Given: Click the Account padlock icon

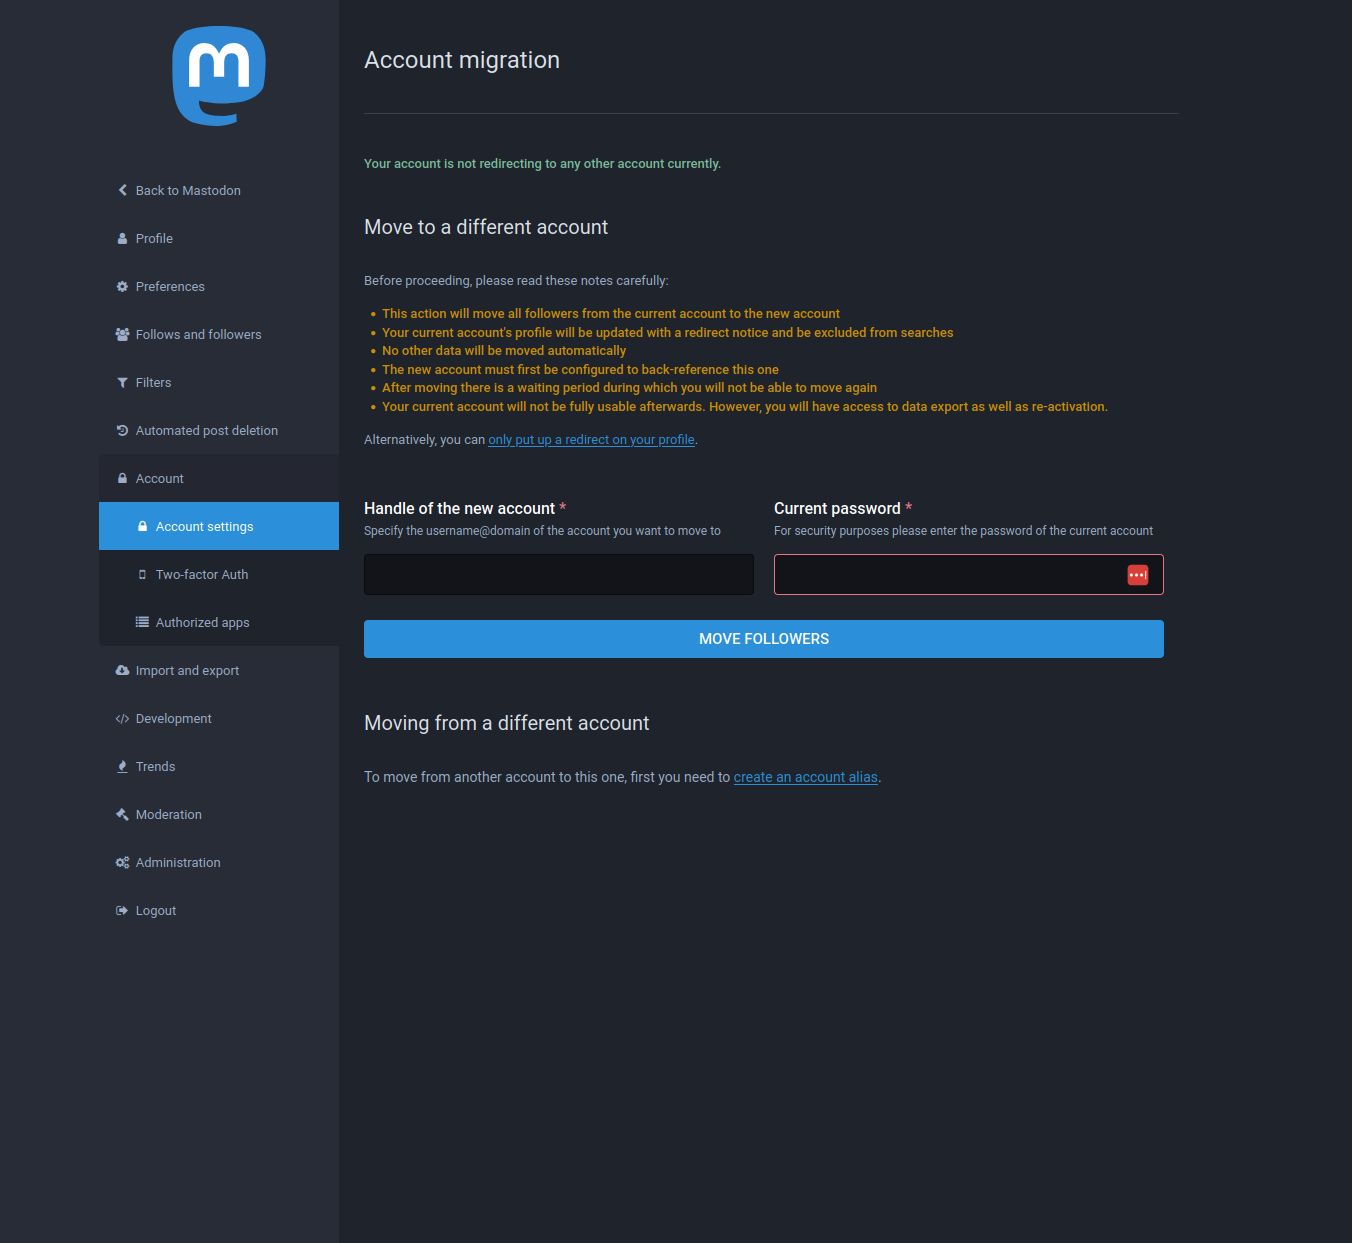Looking at the screenshot, I should pyautogui.click(x=121, y=478).
